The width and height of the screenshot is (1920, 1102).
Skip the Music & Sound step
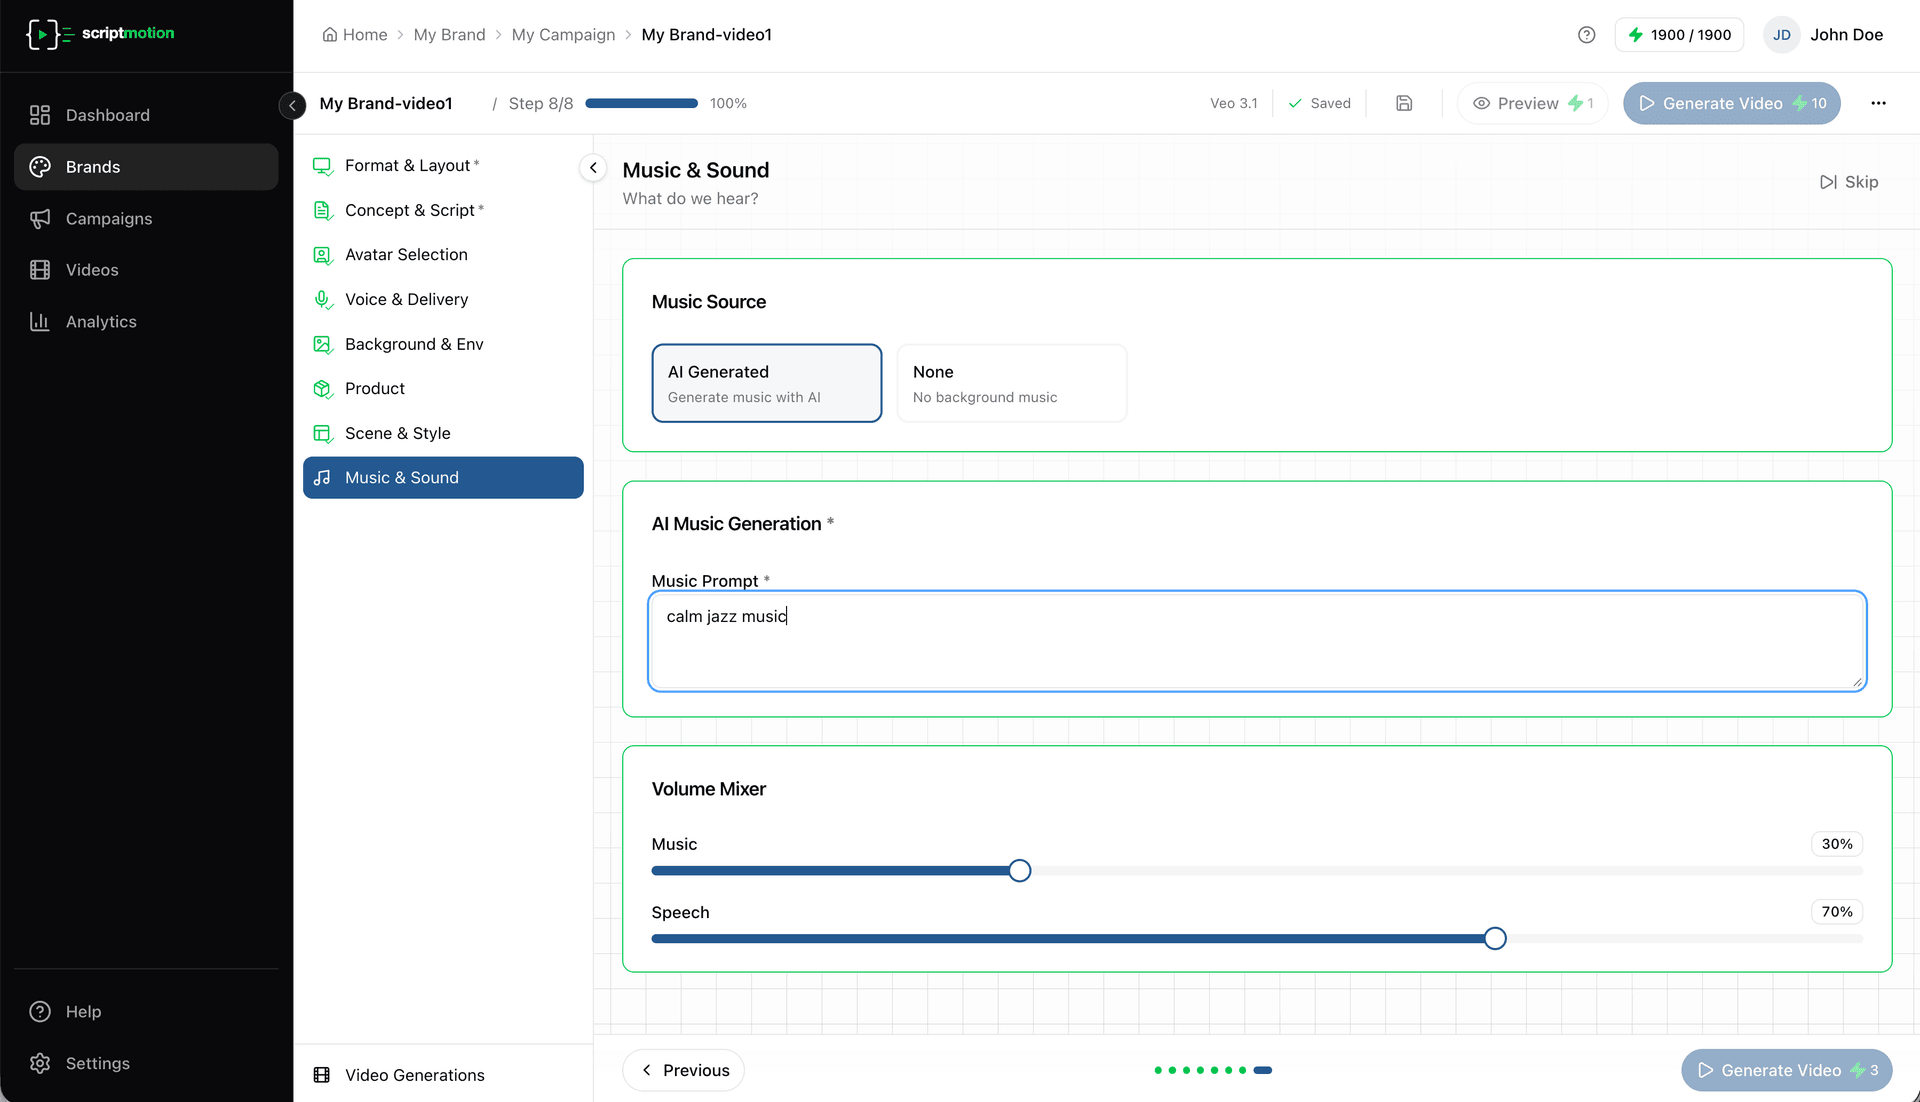coord(1849,182)
